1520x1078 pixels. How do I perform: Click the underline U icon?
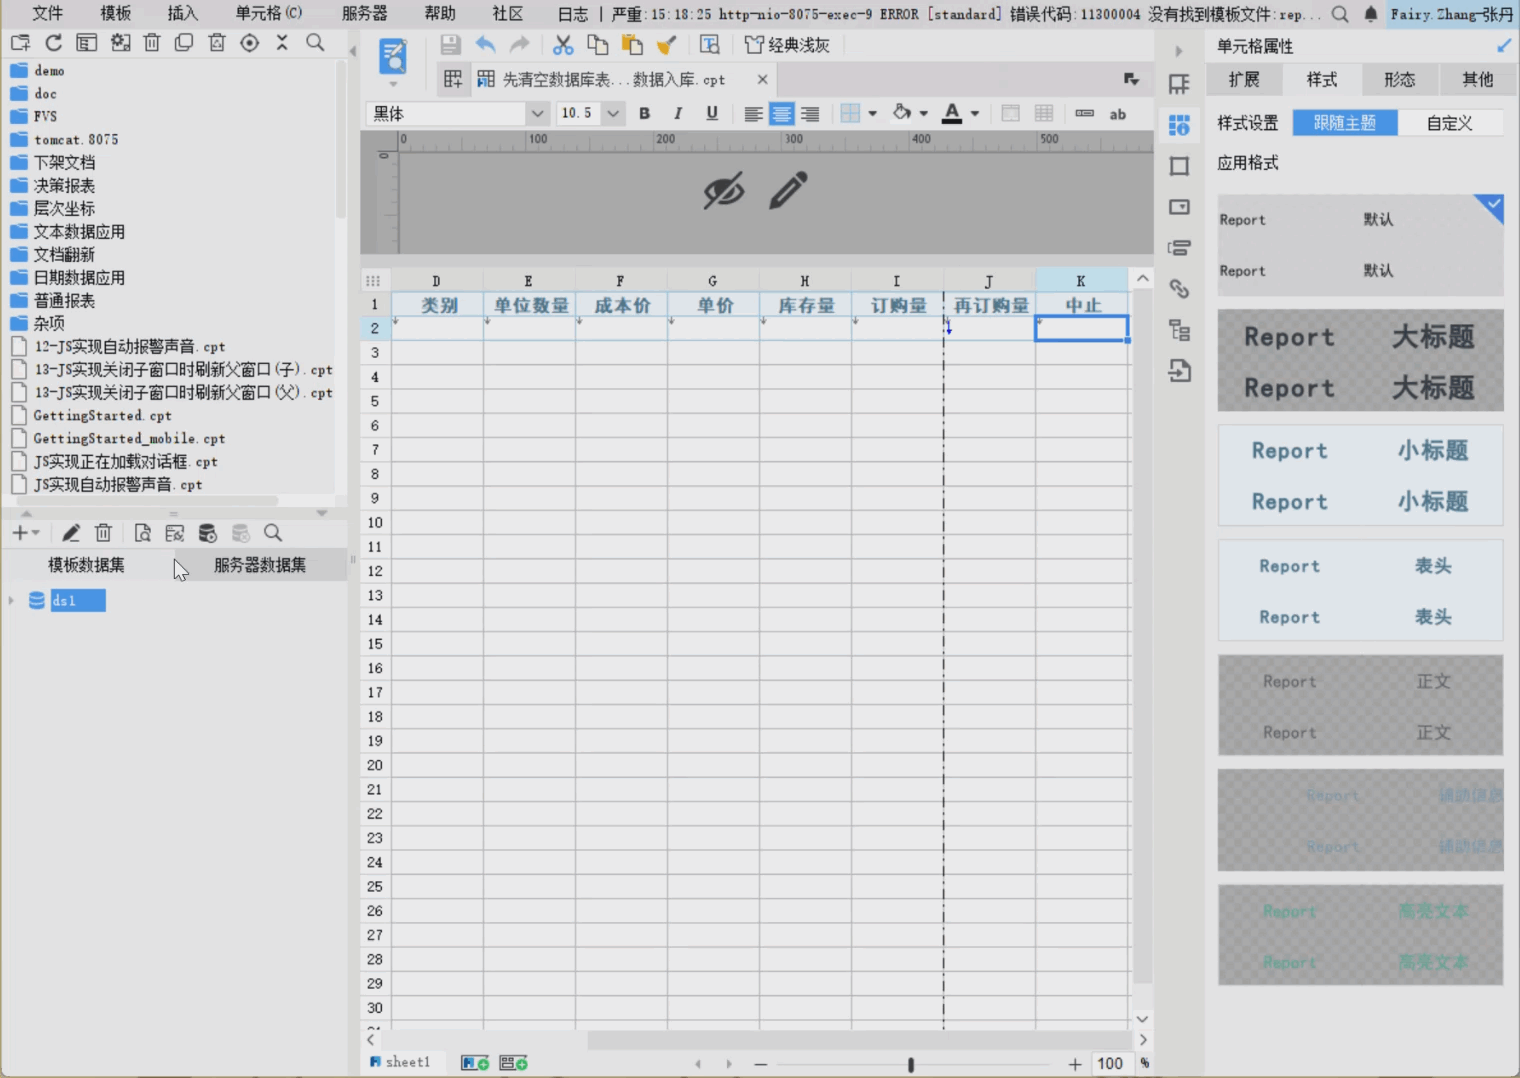point(712,113)
